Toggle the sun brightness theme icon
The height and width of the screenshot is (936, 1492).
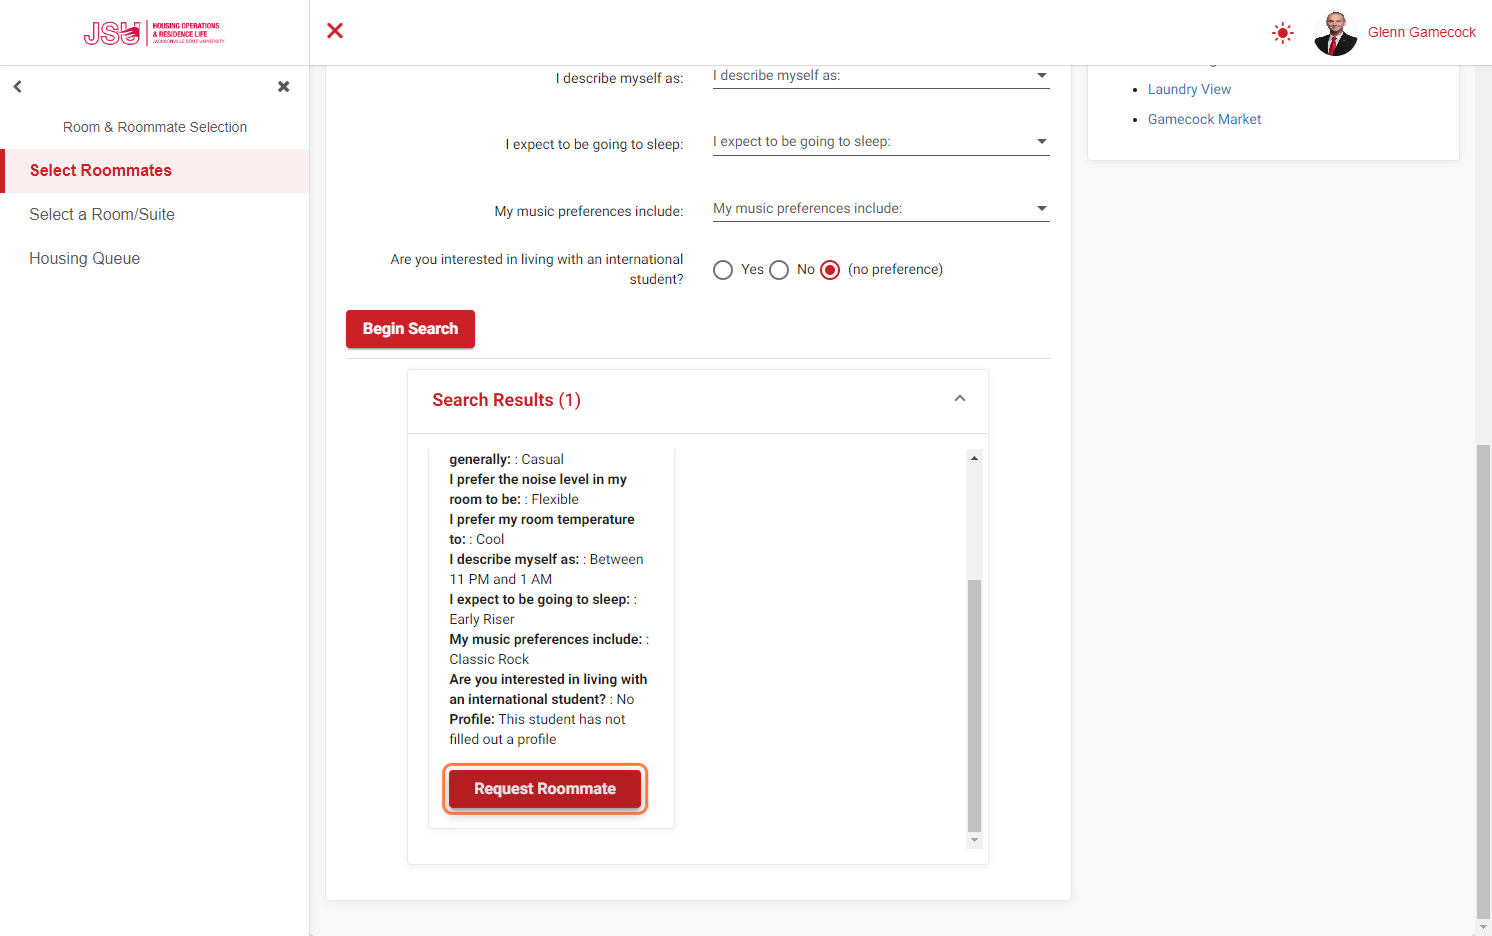point(1282,33)
